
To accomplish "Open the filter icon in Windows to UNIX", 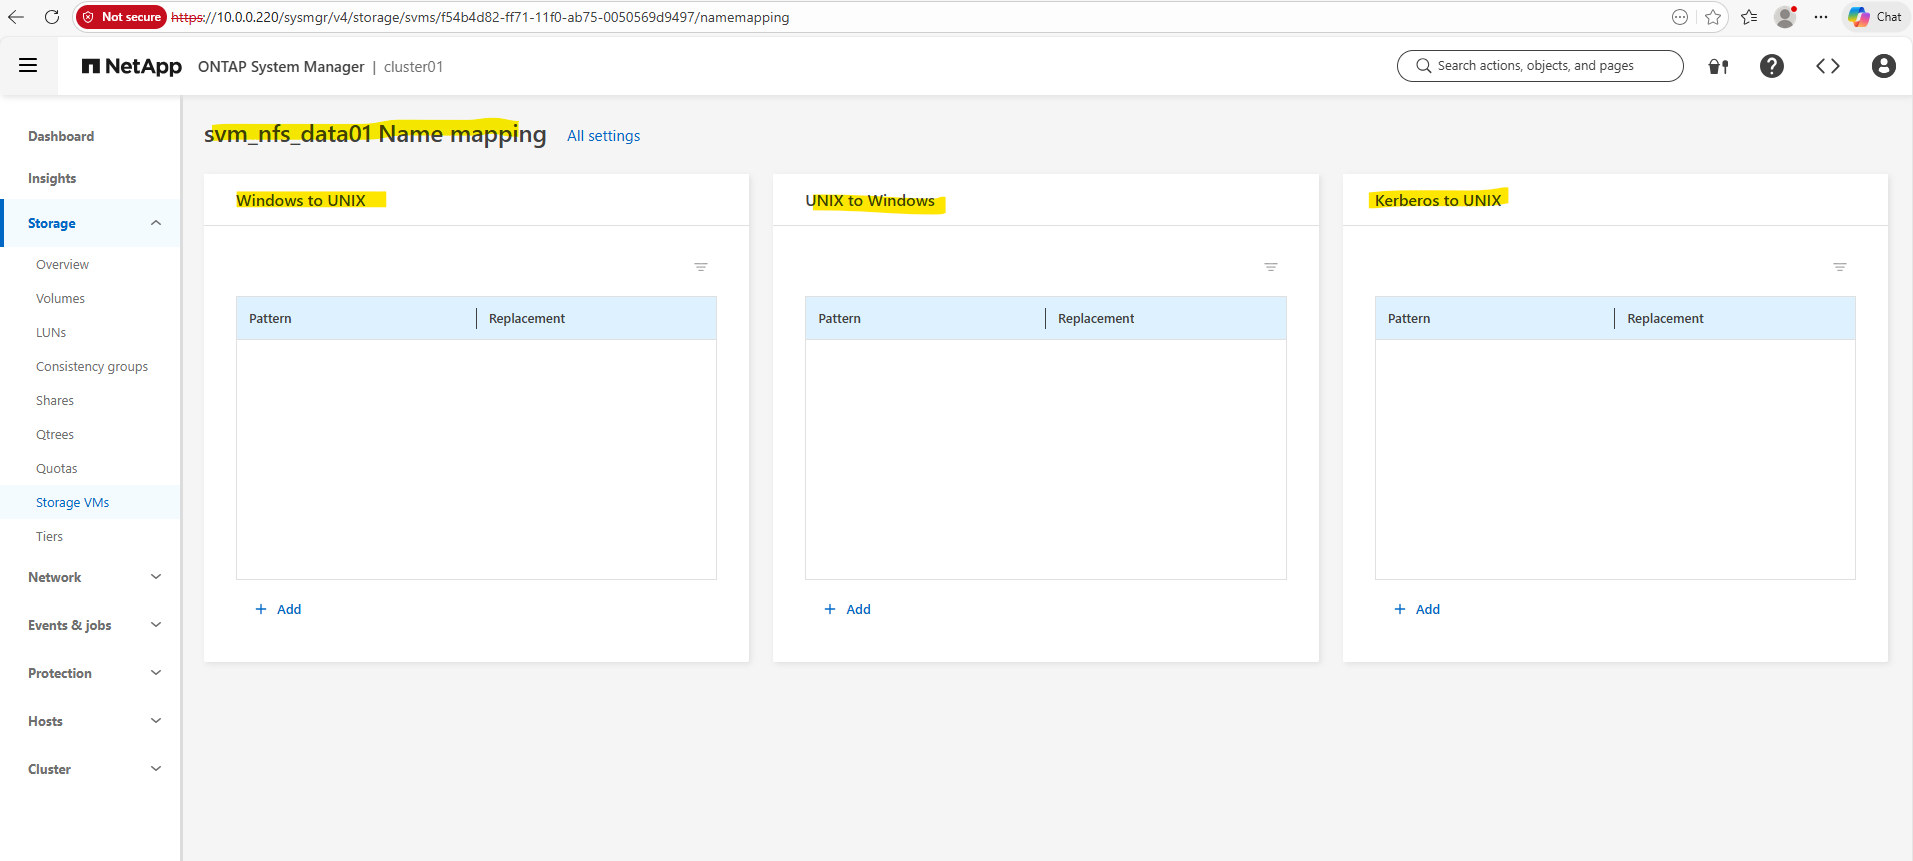I will pos(701,267).
